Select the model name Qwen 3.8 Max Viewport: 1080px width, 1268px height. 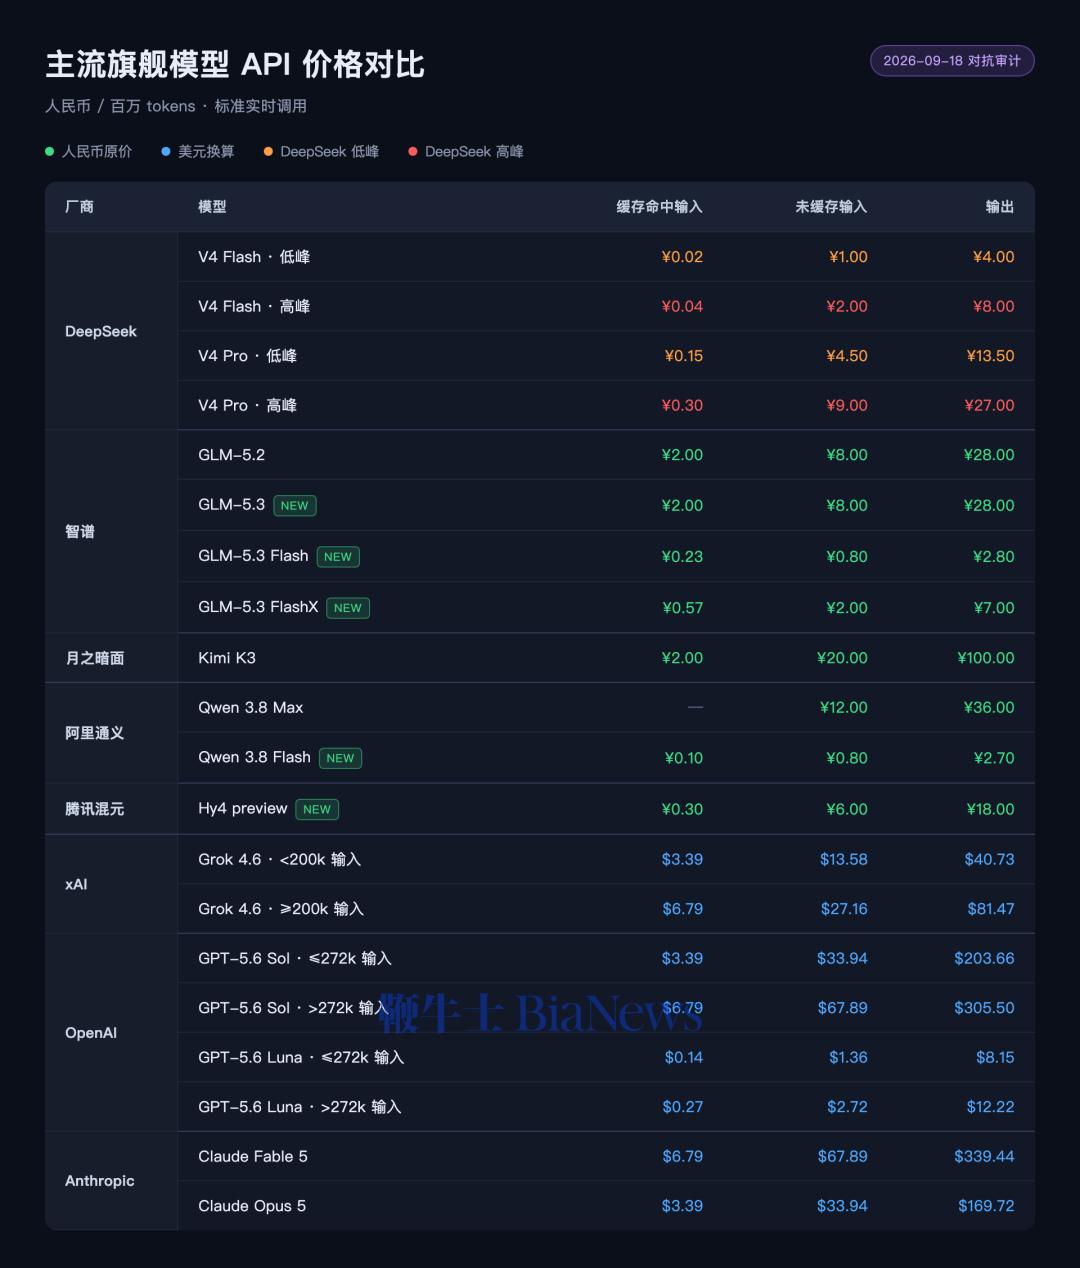point(251,708)
